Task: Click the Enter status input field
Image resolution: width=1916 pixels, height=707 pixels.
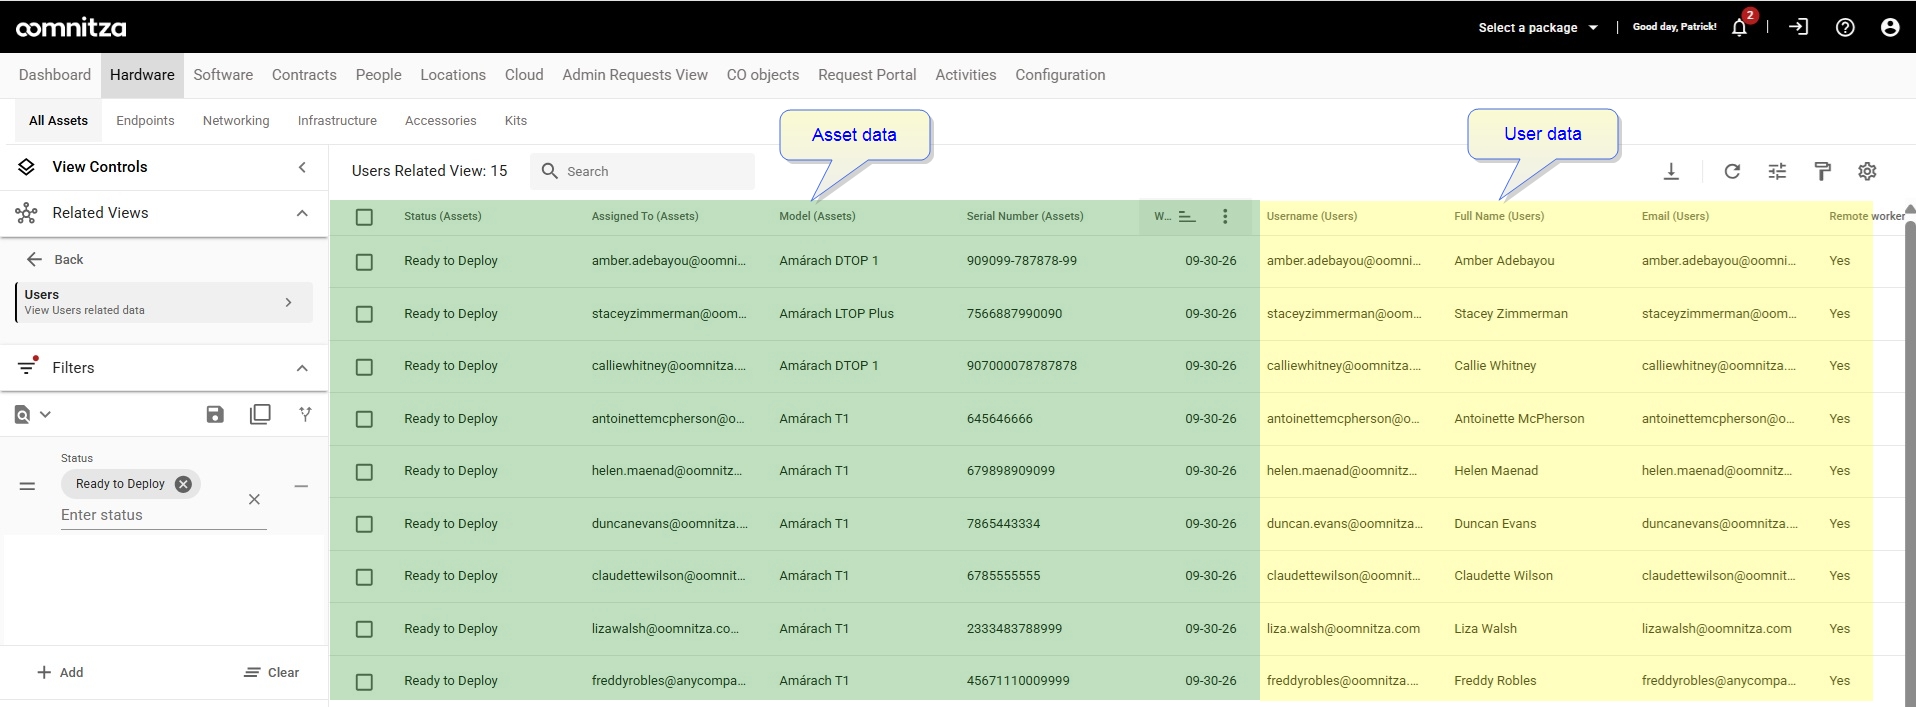Action: [163, 515]
